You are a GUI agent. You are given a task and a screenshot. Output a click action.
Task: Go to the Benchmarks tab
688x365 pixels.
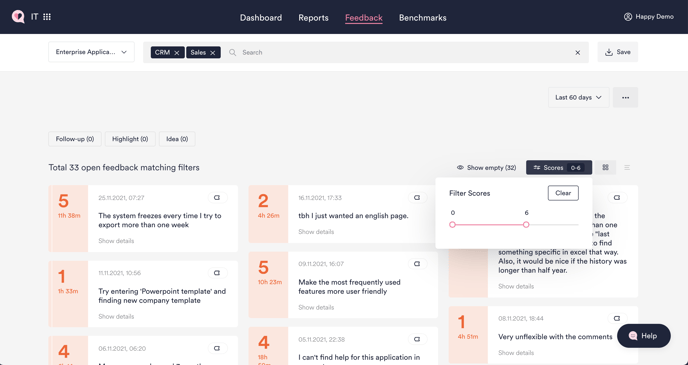[x=423, y=18]
